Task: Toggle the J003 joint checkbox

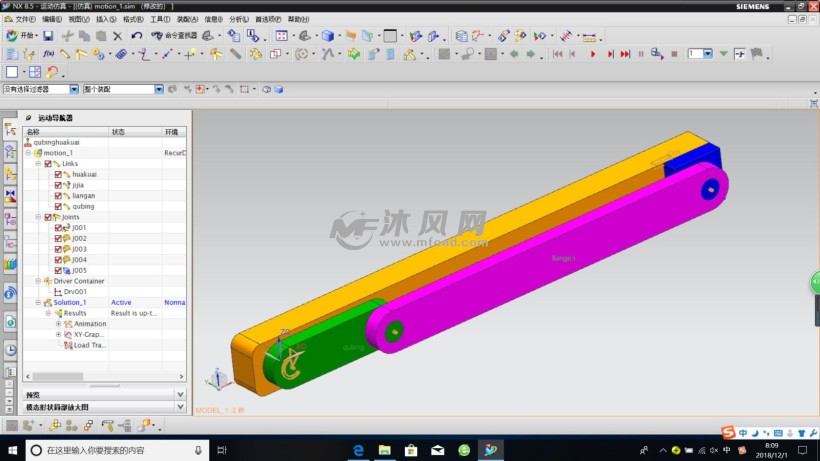Action: click(x=58, y=249)
